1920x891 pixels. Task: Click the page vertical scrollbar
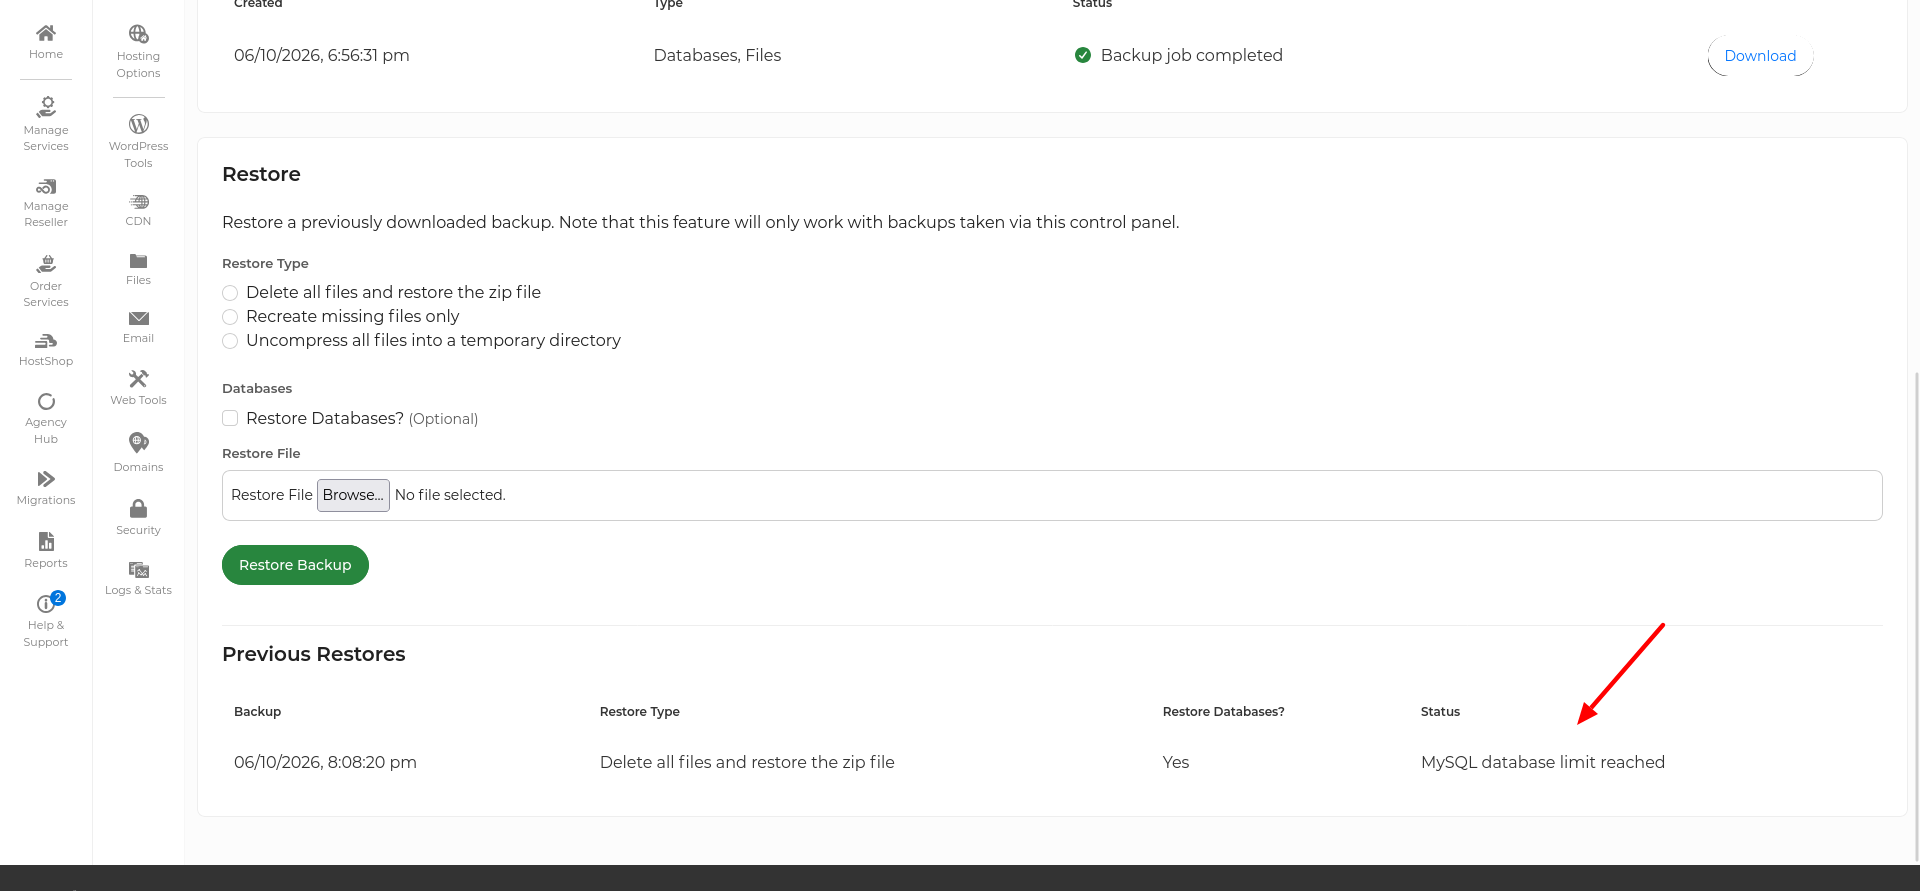[x=1916, y=615]
